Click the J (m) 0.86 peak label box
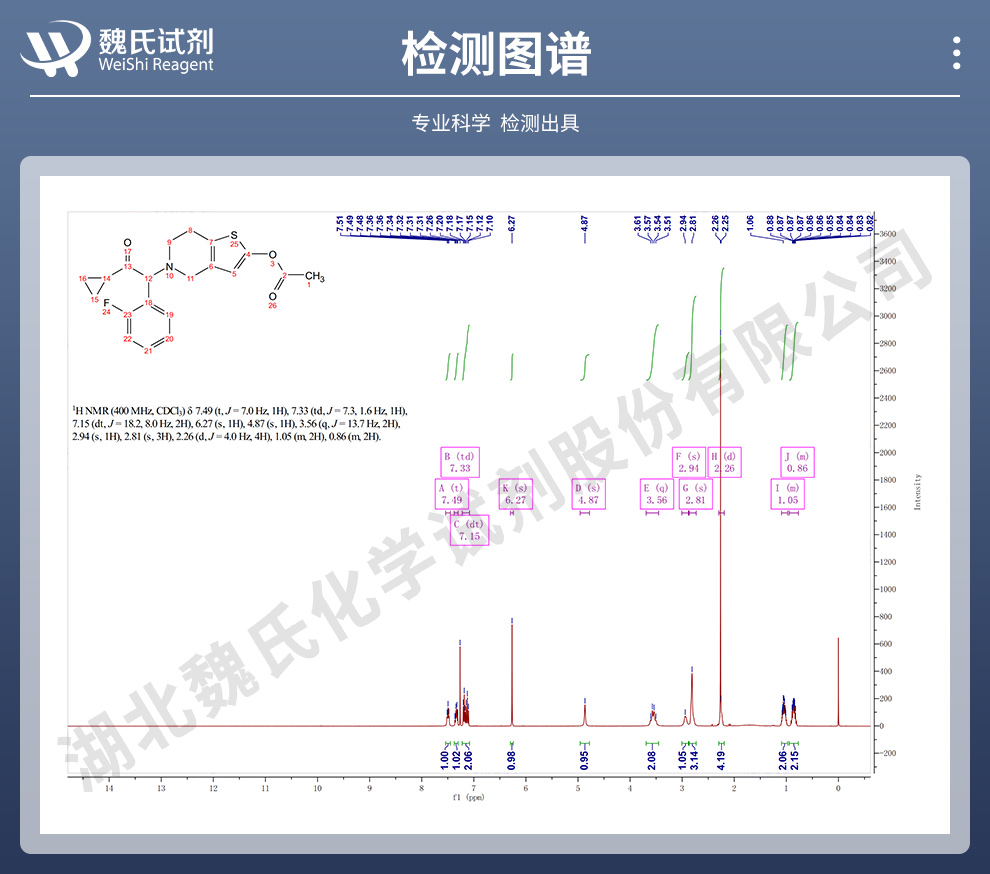 click(x=797, y=462)
